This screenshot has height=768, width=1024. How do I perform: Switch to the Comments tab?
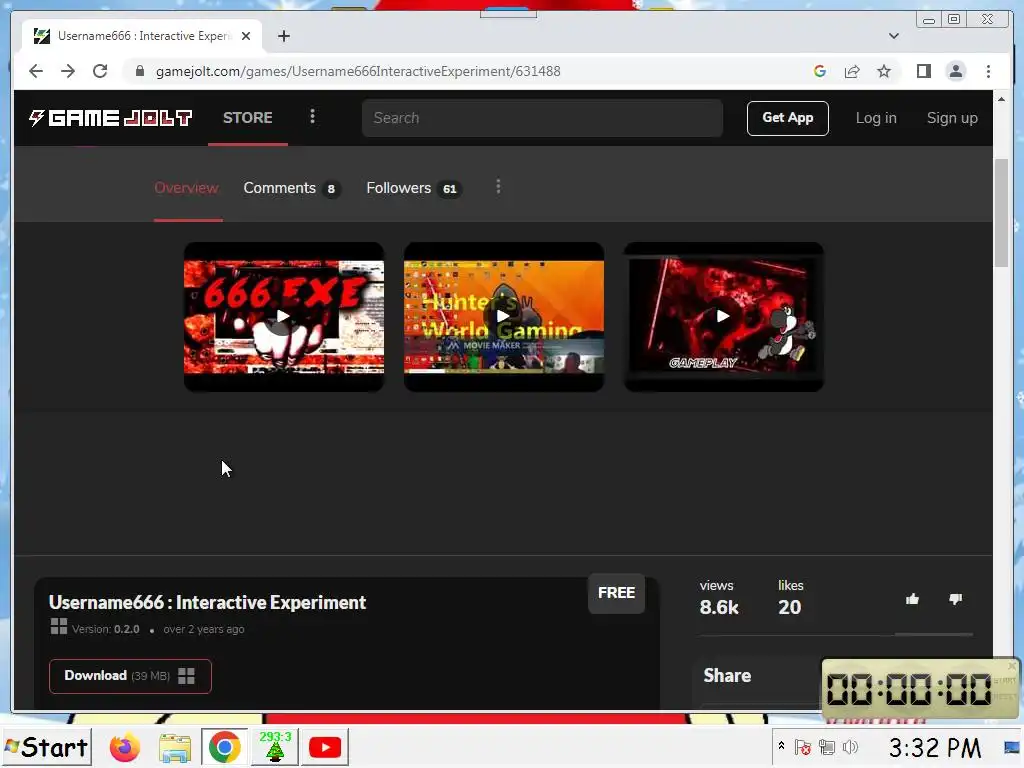tap(291, 188)
